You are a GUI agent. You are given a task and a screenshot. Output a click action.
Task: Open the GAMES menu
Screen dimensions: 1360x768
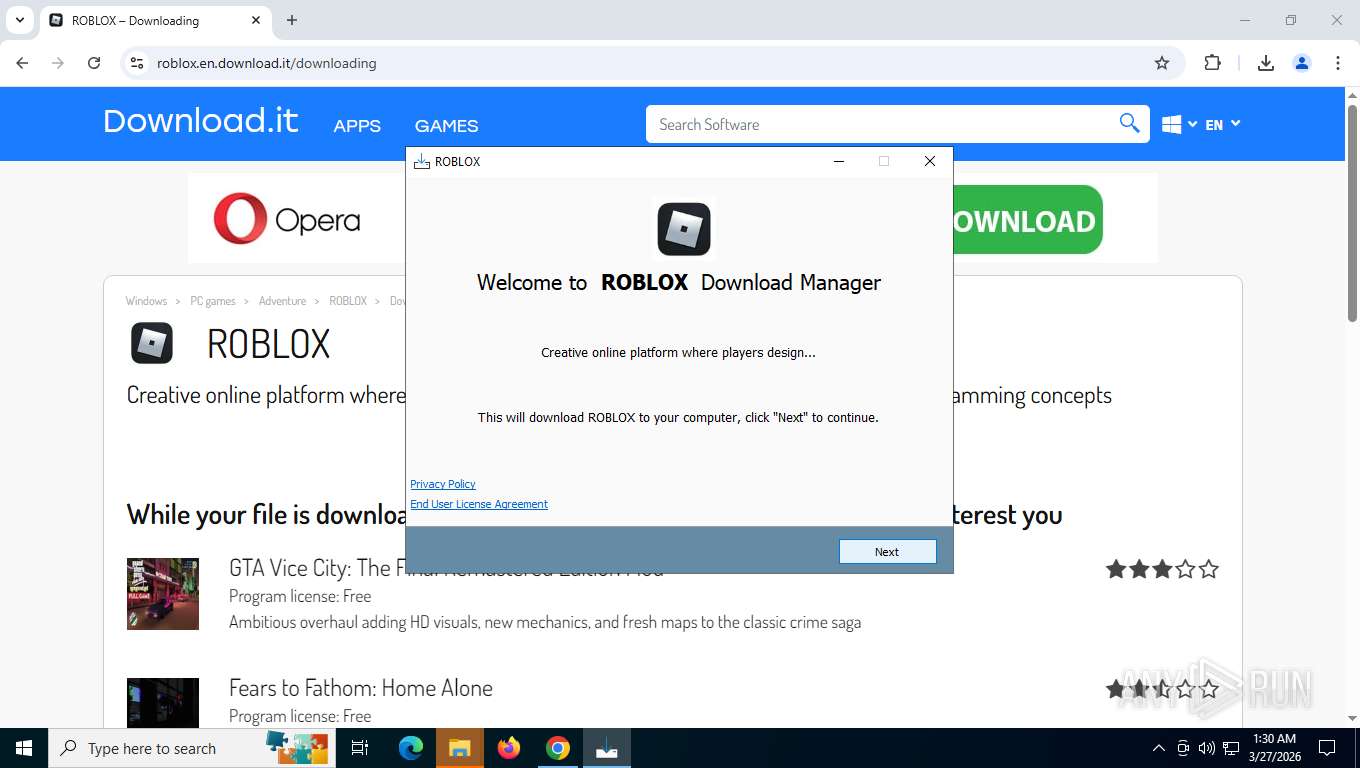coord(446,126)
